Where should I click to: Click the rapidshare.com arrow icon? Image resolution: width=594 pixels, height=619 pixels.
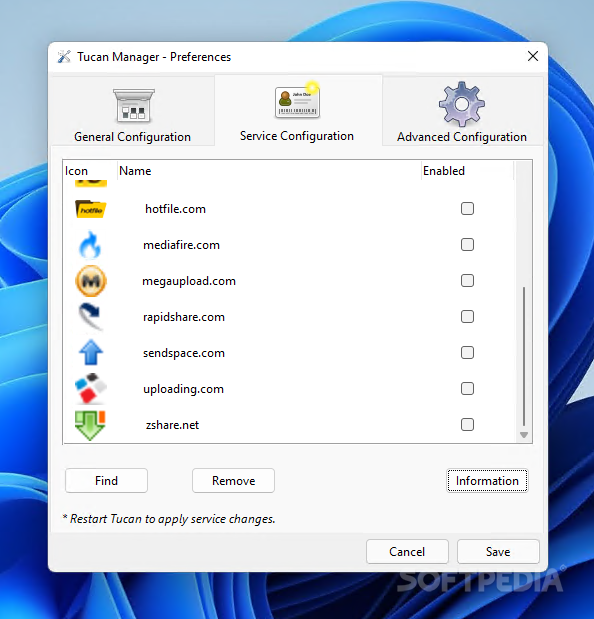tap(90, 317)
